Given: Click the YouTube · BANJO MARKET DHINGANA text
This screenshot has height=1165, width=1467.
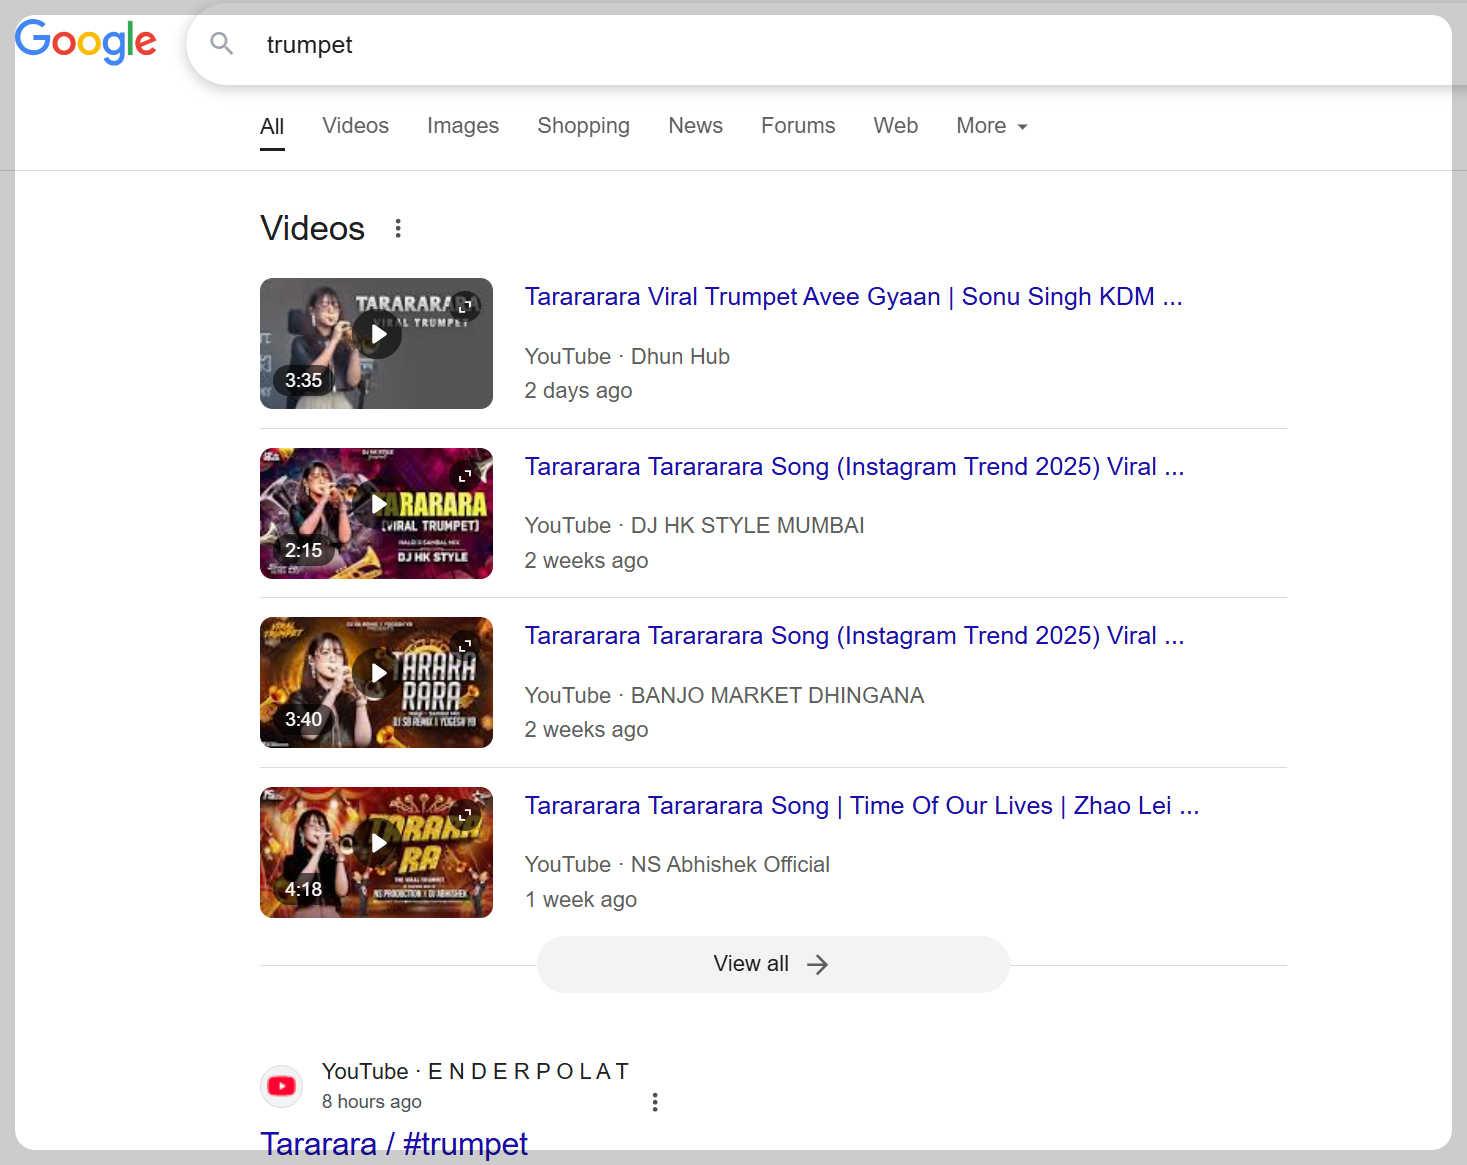Looking at the screenshot, I should [724, 695].
